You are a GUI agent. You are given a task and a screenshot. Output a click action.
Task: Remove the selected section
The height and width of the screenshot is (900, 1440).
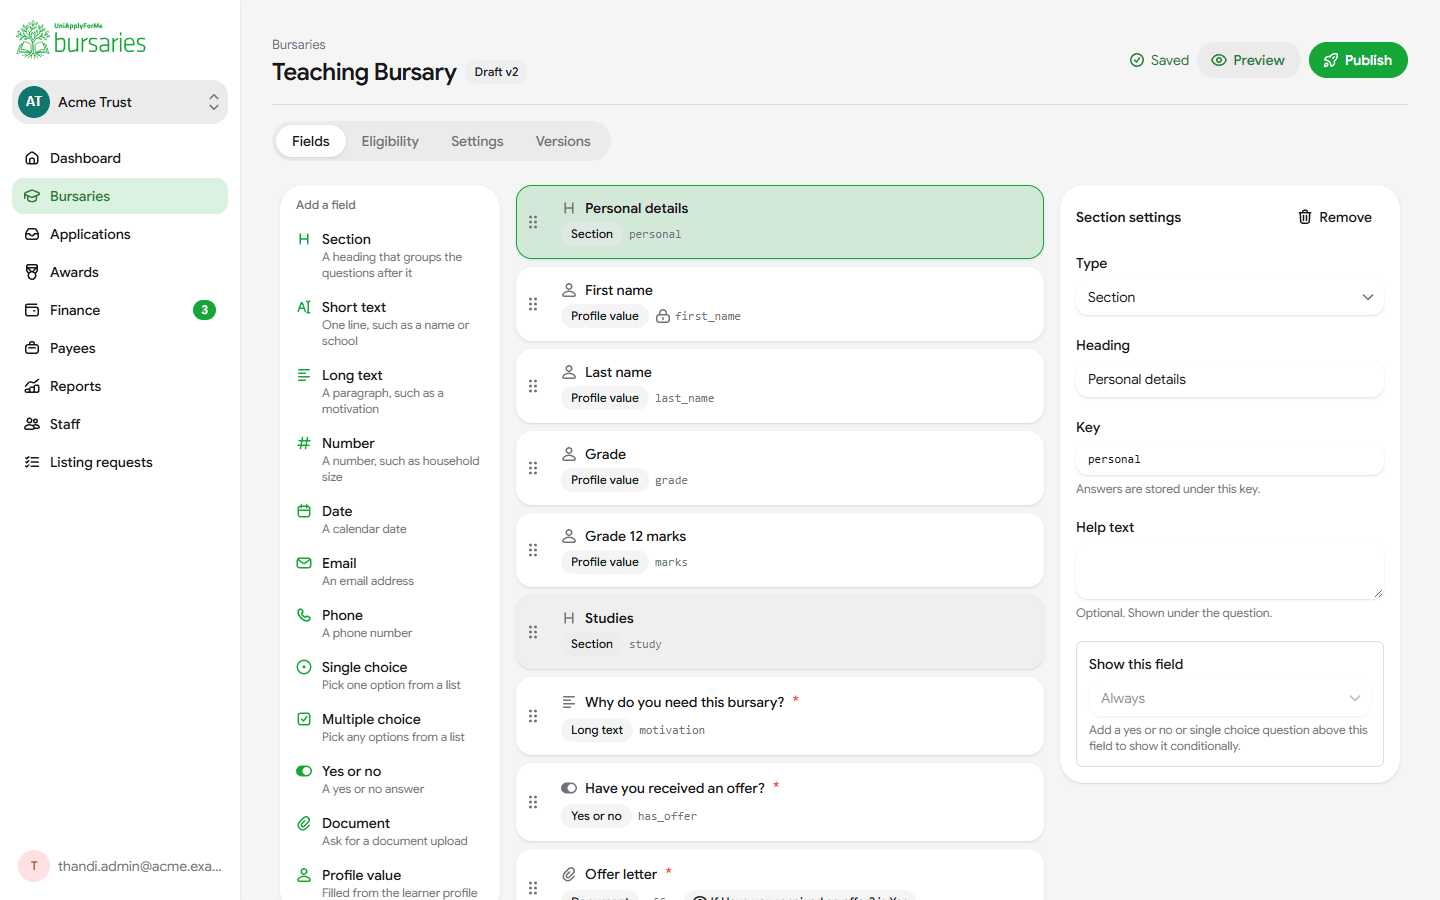[x=1335, y=217]
